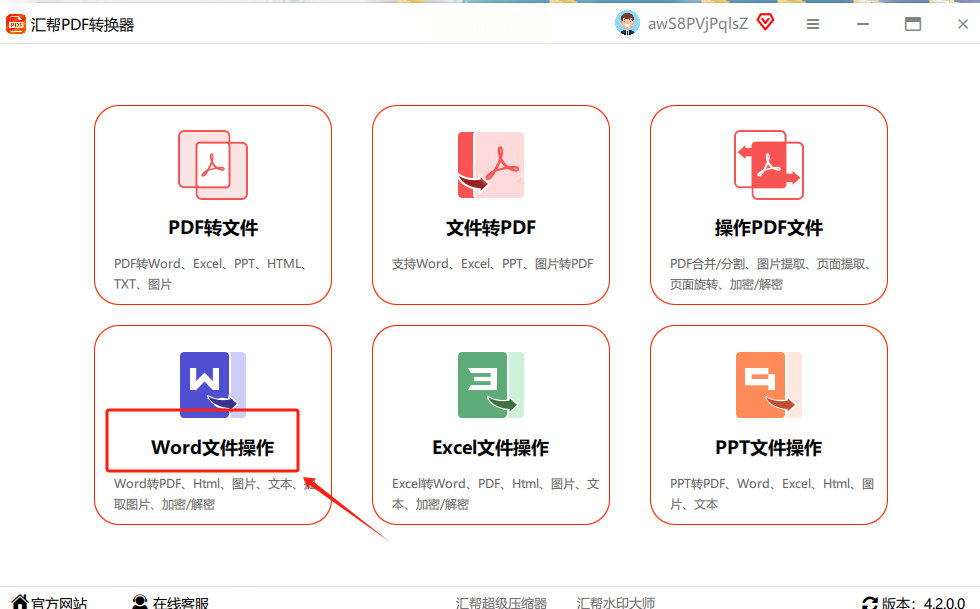Open Word文件操作 title
The image size is (980, 609).
(x=212, y=448)
